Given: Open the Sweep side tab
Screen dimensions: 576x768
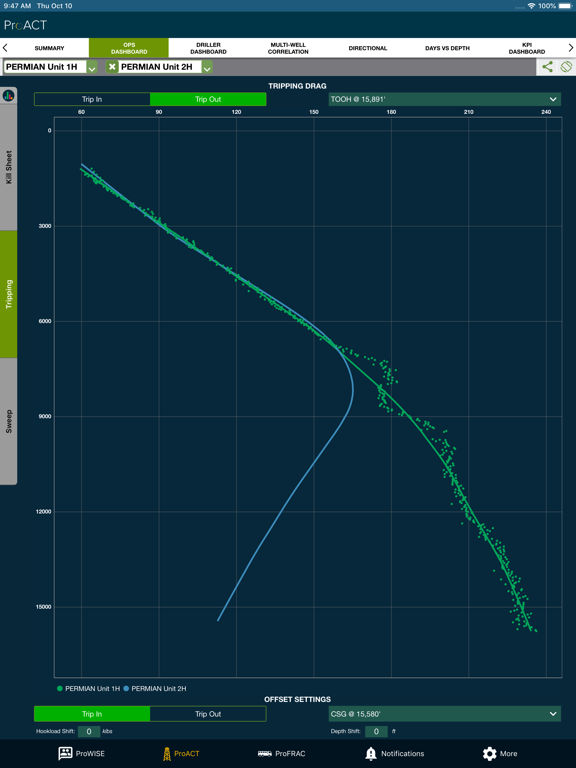Looking at the screenshot, I should [x=8, y=421].
